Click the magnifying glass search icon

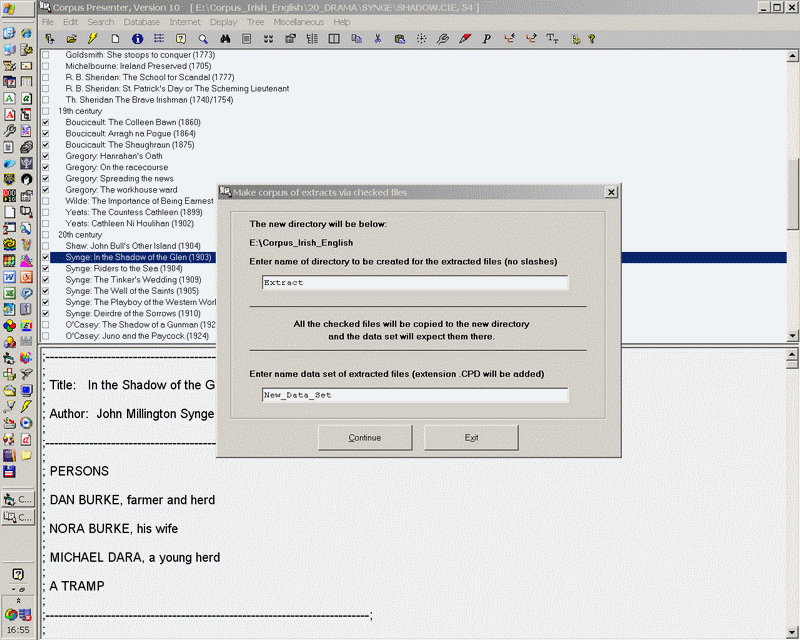(x=203, y=39)
